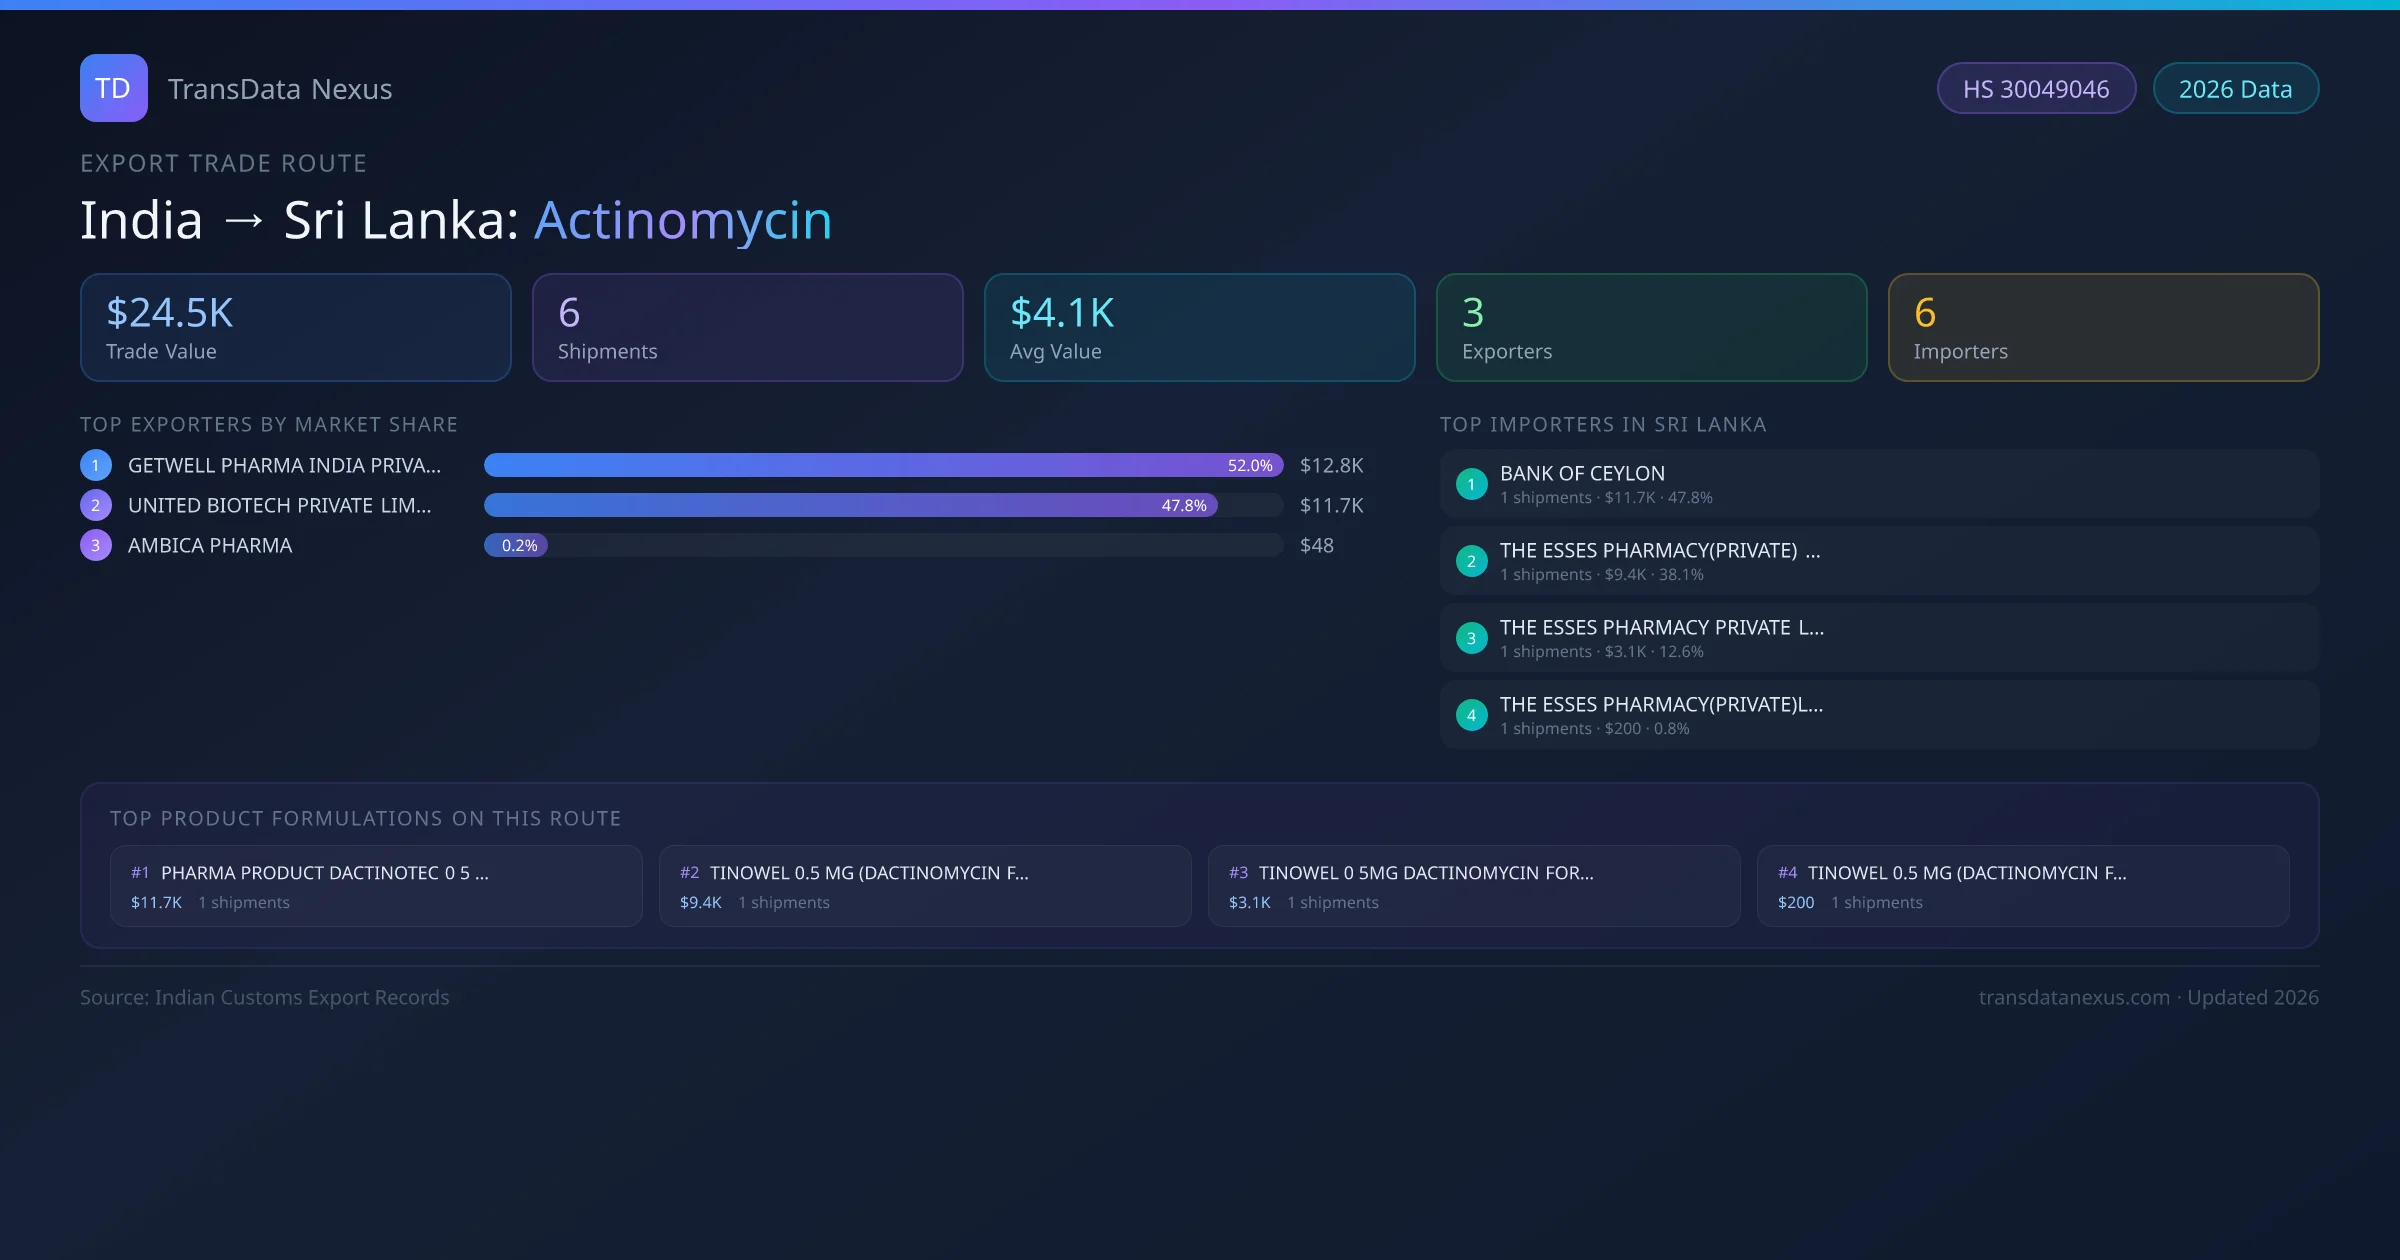
Task: Open #3 Tinowel 0 5MG formulation card
Action: pyautogui.click(x=1474, y=886)
